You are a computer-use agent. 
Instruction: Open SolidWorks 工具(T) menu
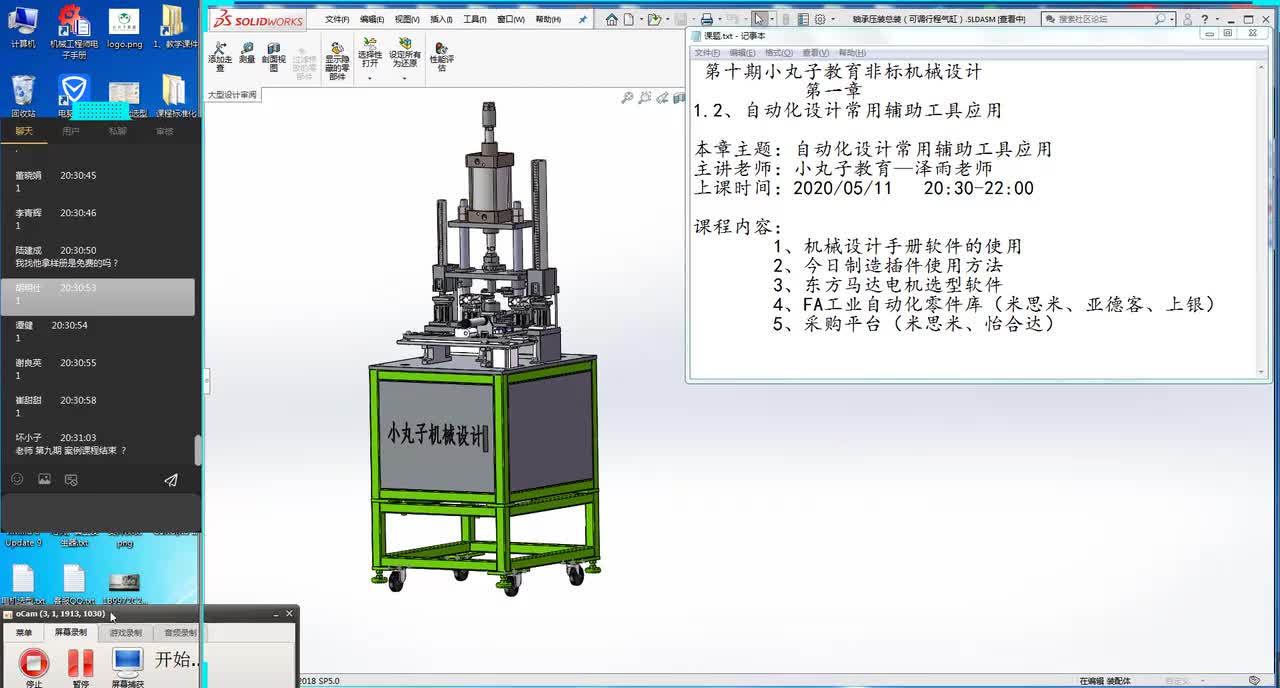(475, 19)
